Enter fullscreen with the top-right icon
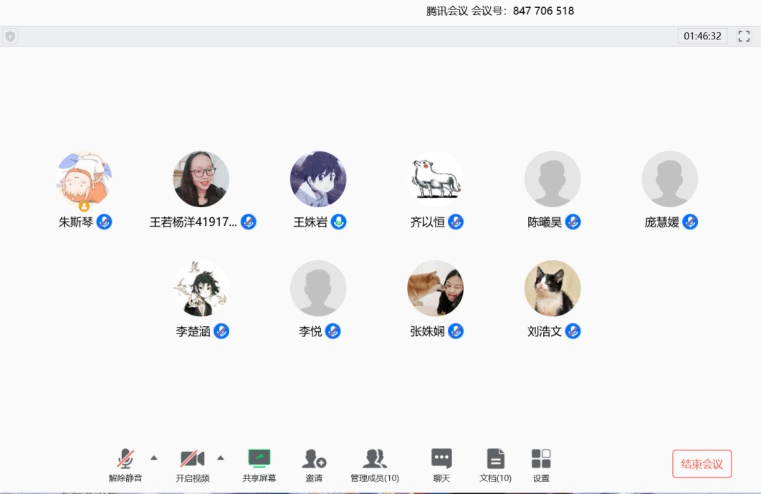Image resolution: width=761 pixels, height=494 pixels. point(743,36)
